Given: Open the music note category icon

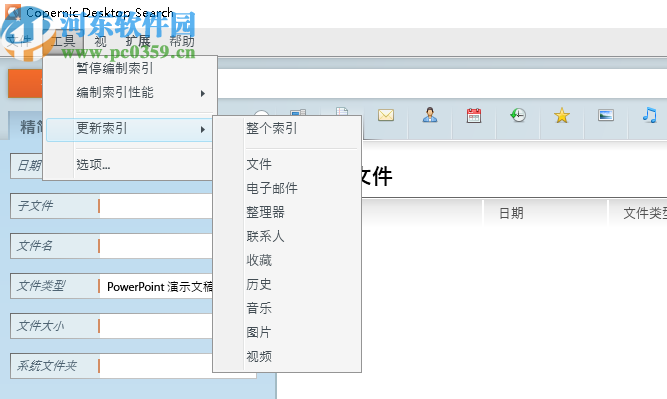Looking at the screenshot, I should pos(650,115).
